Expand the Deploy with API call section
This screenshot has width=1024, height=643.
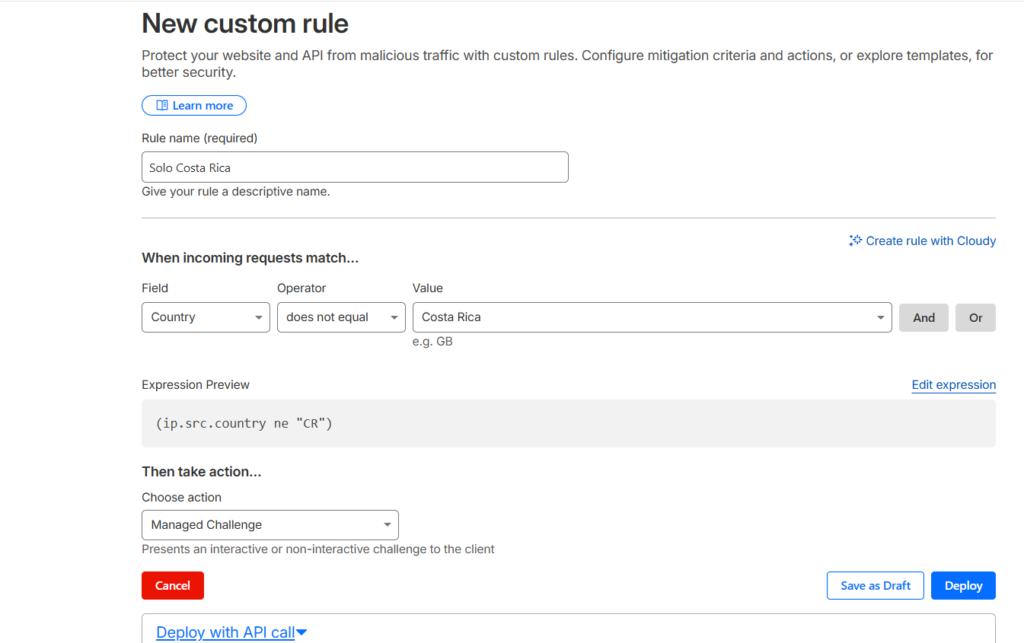pos(226,632)
